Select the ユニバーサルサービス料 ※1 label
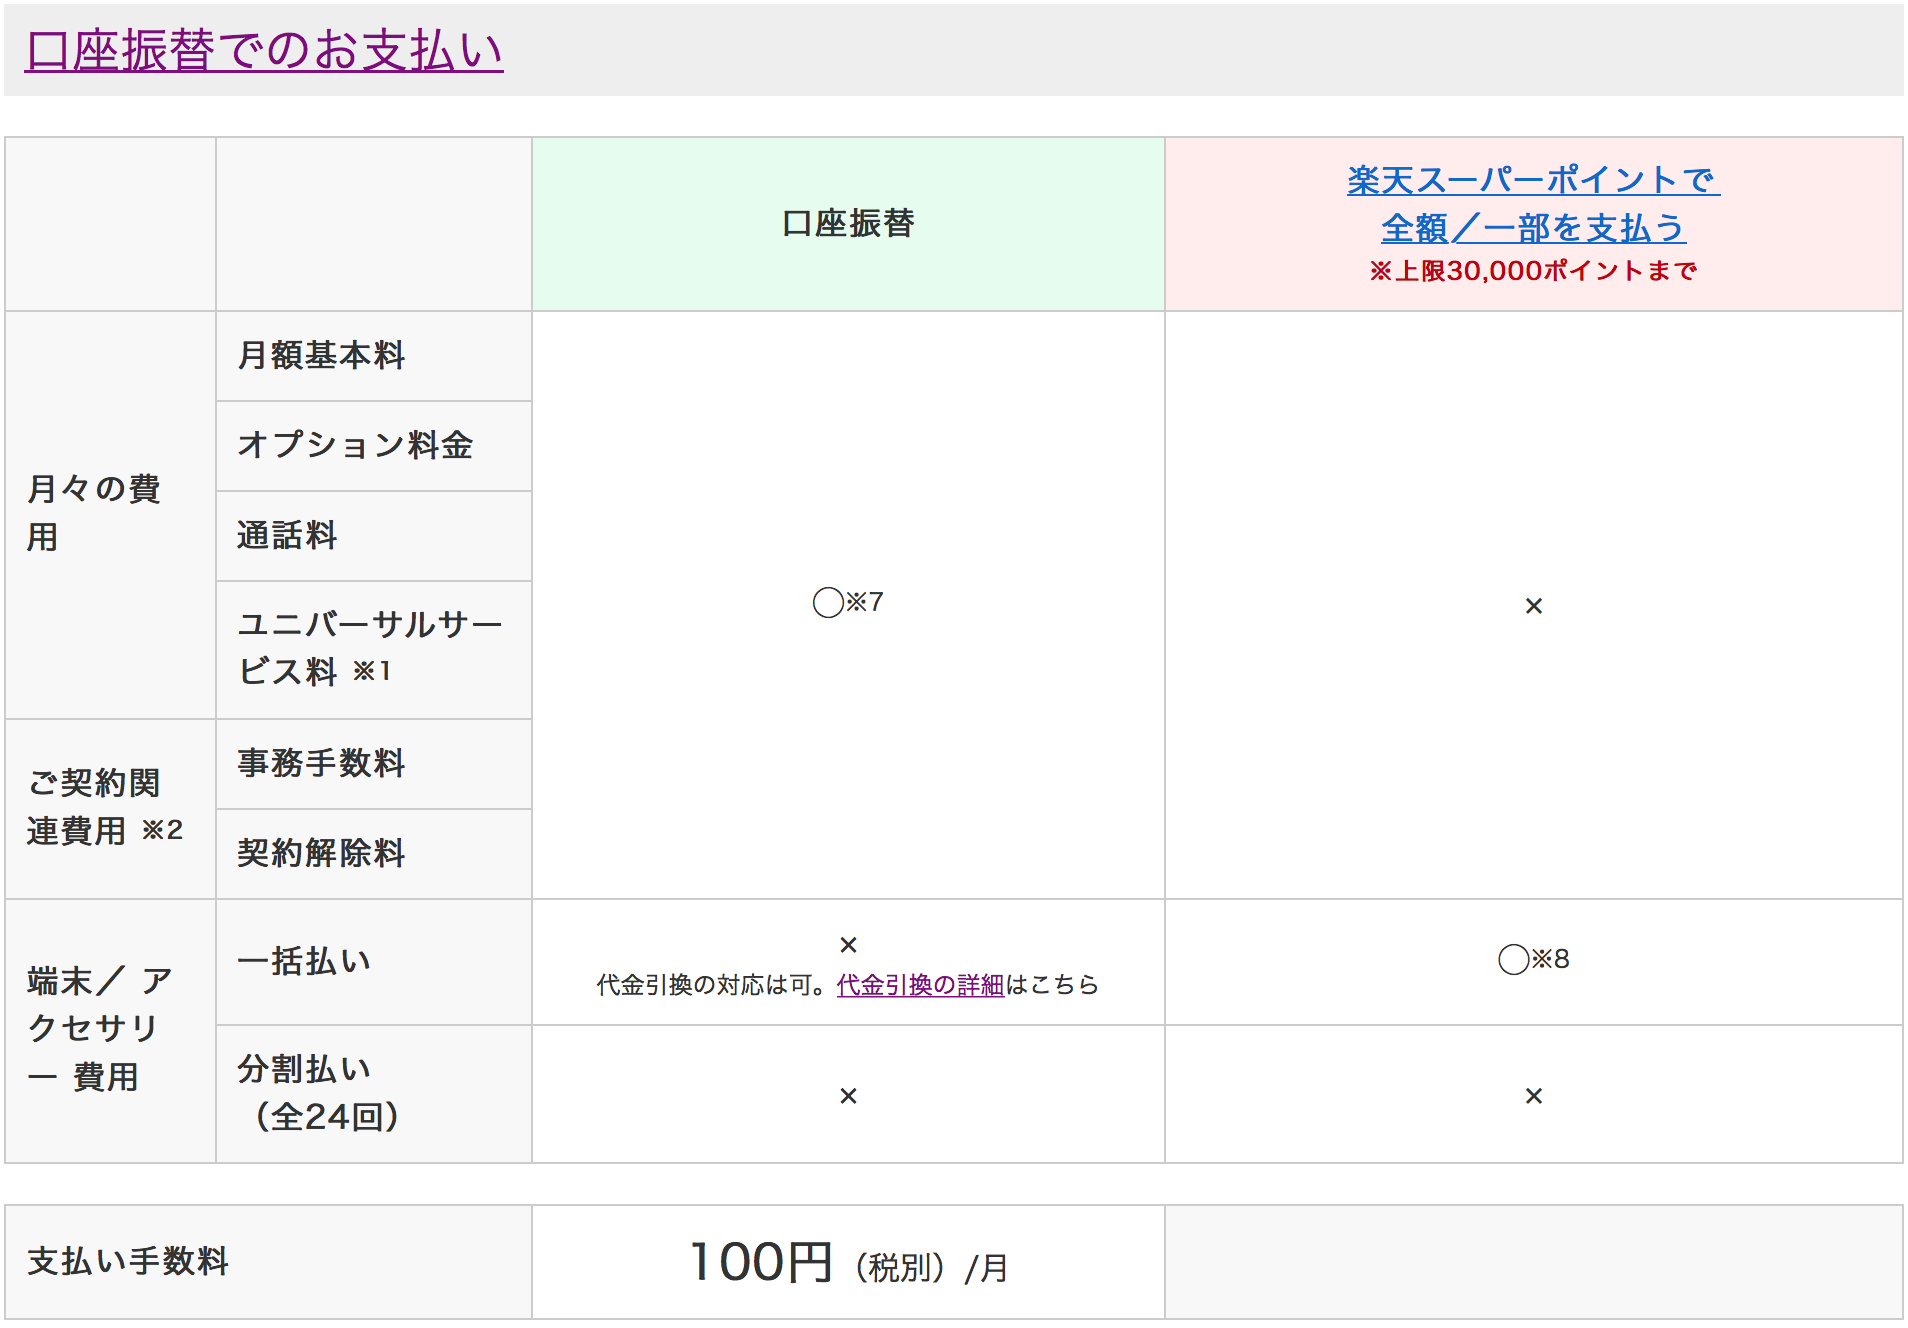The height and width of the screenshot is (1328, 1908). point(370,648)
